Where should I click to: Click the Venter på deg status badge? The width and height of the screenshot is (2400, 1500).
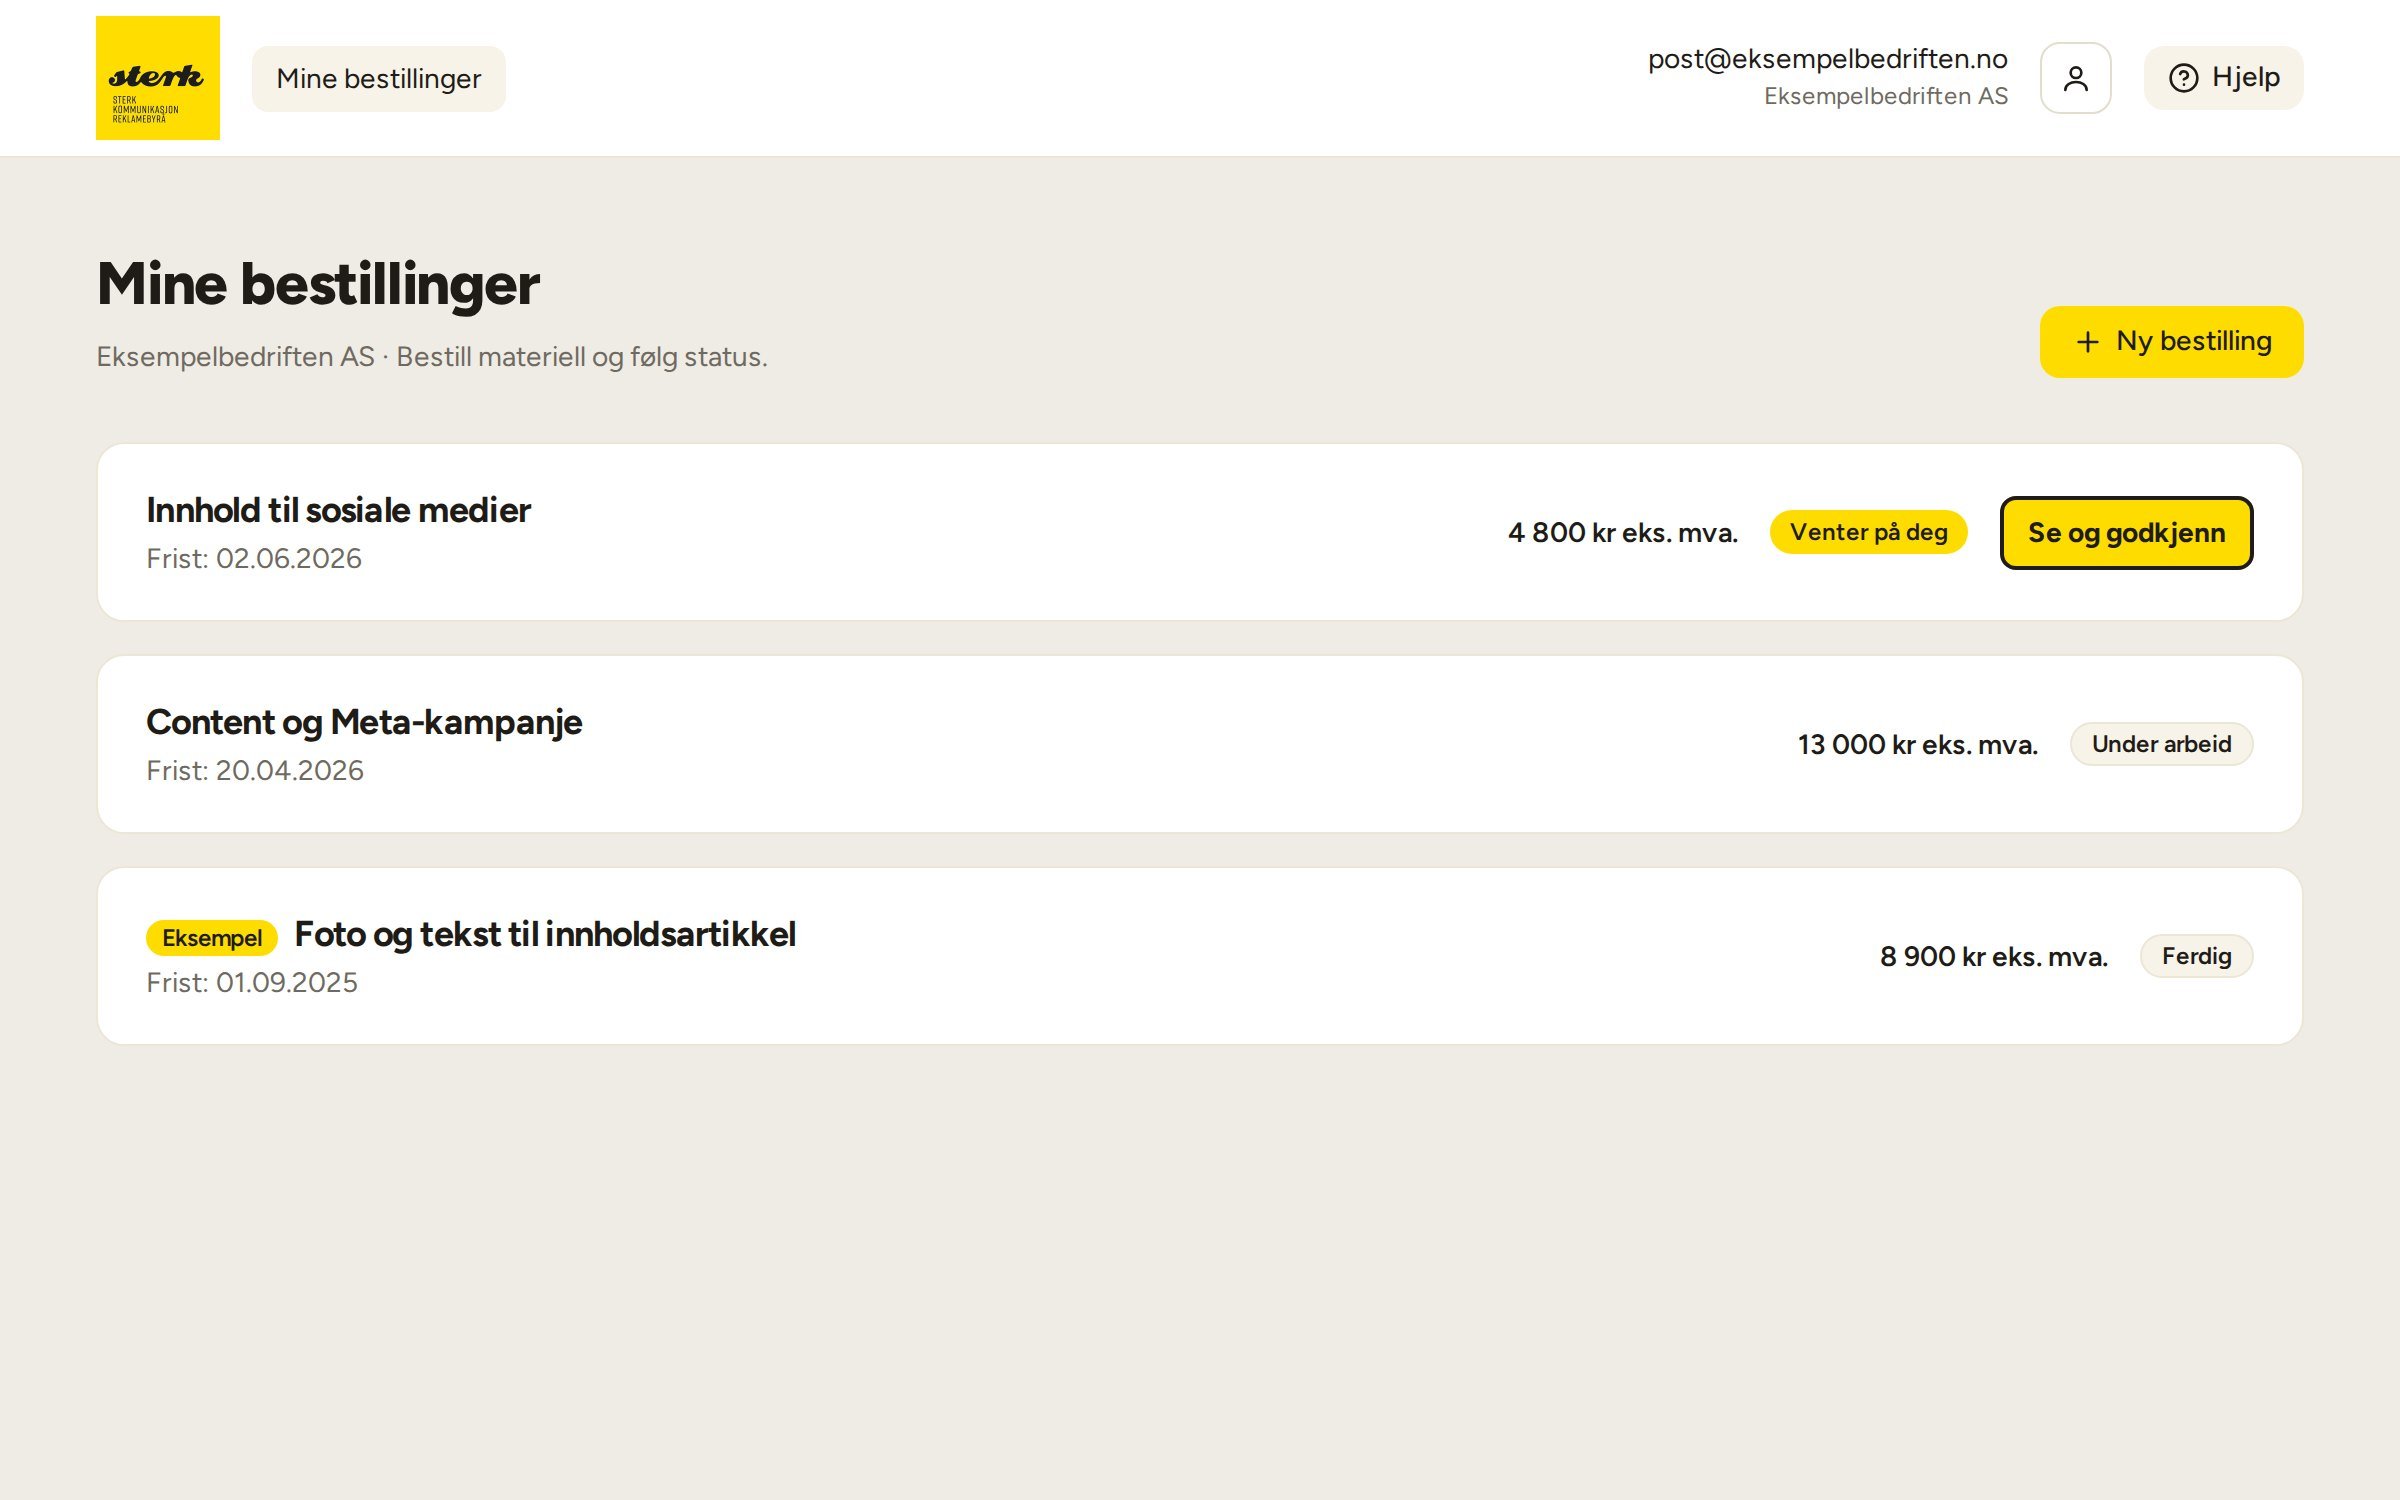click(x=1868, y=532)
